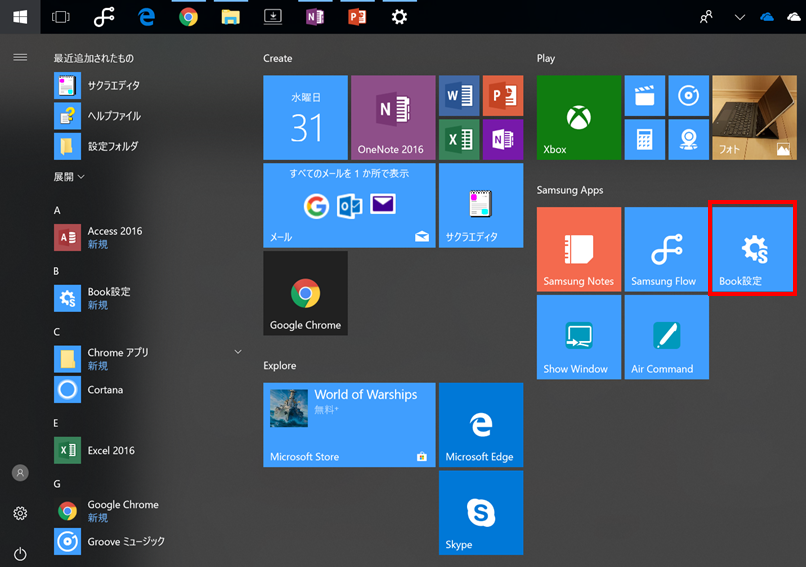Open the Book設定 tile
Screen dimensions: 806x567
point(753,249)
